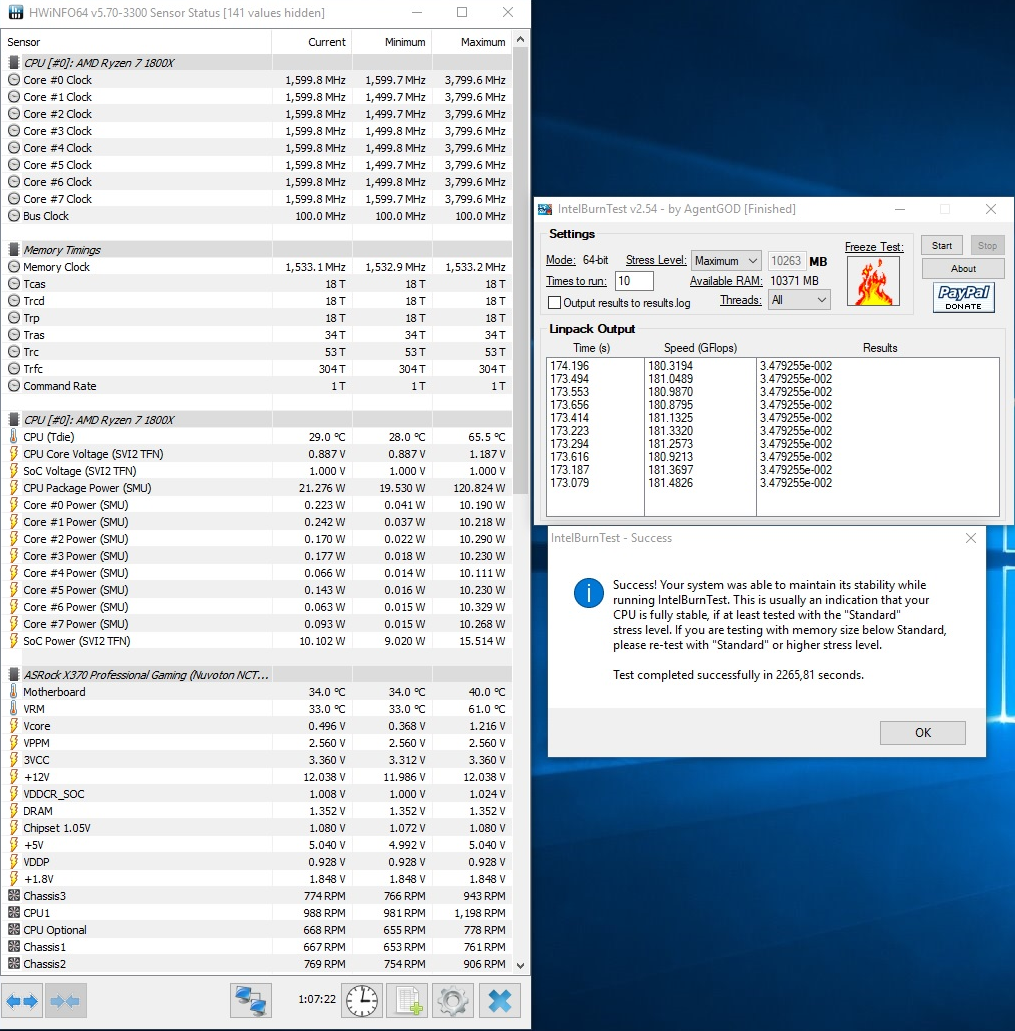
Task: Click the Speed (GFlops) column header
Action: click(700, 348)
